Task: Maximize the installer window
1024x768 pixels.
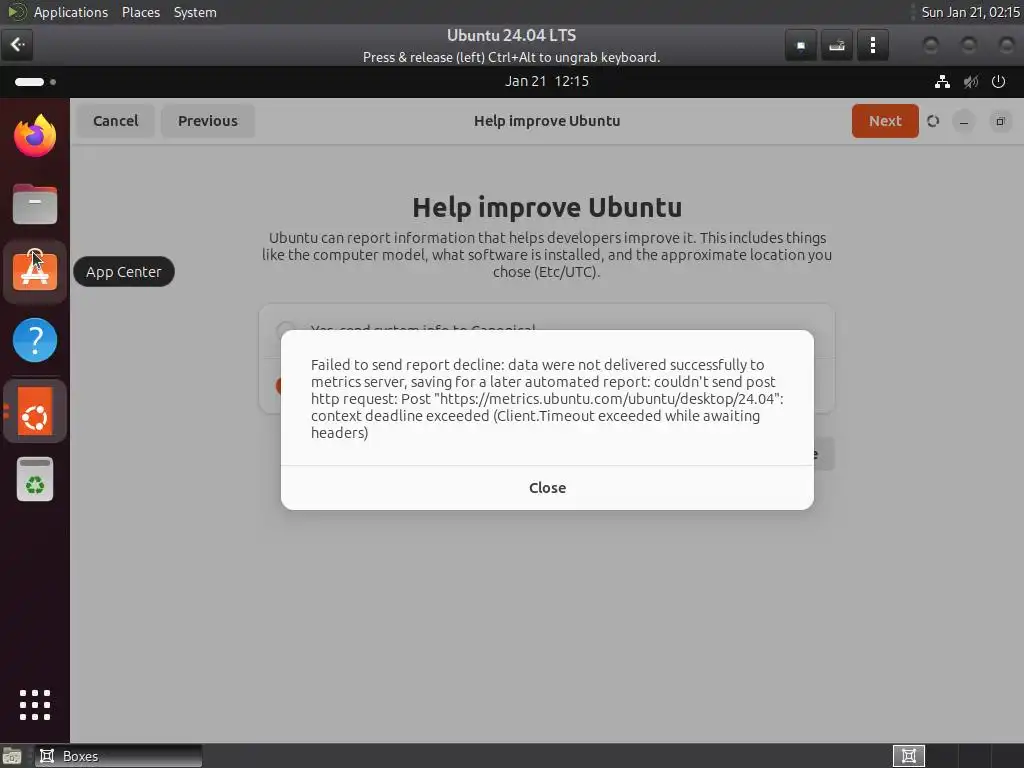Action: [x=1000, y=121]
